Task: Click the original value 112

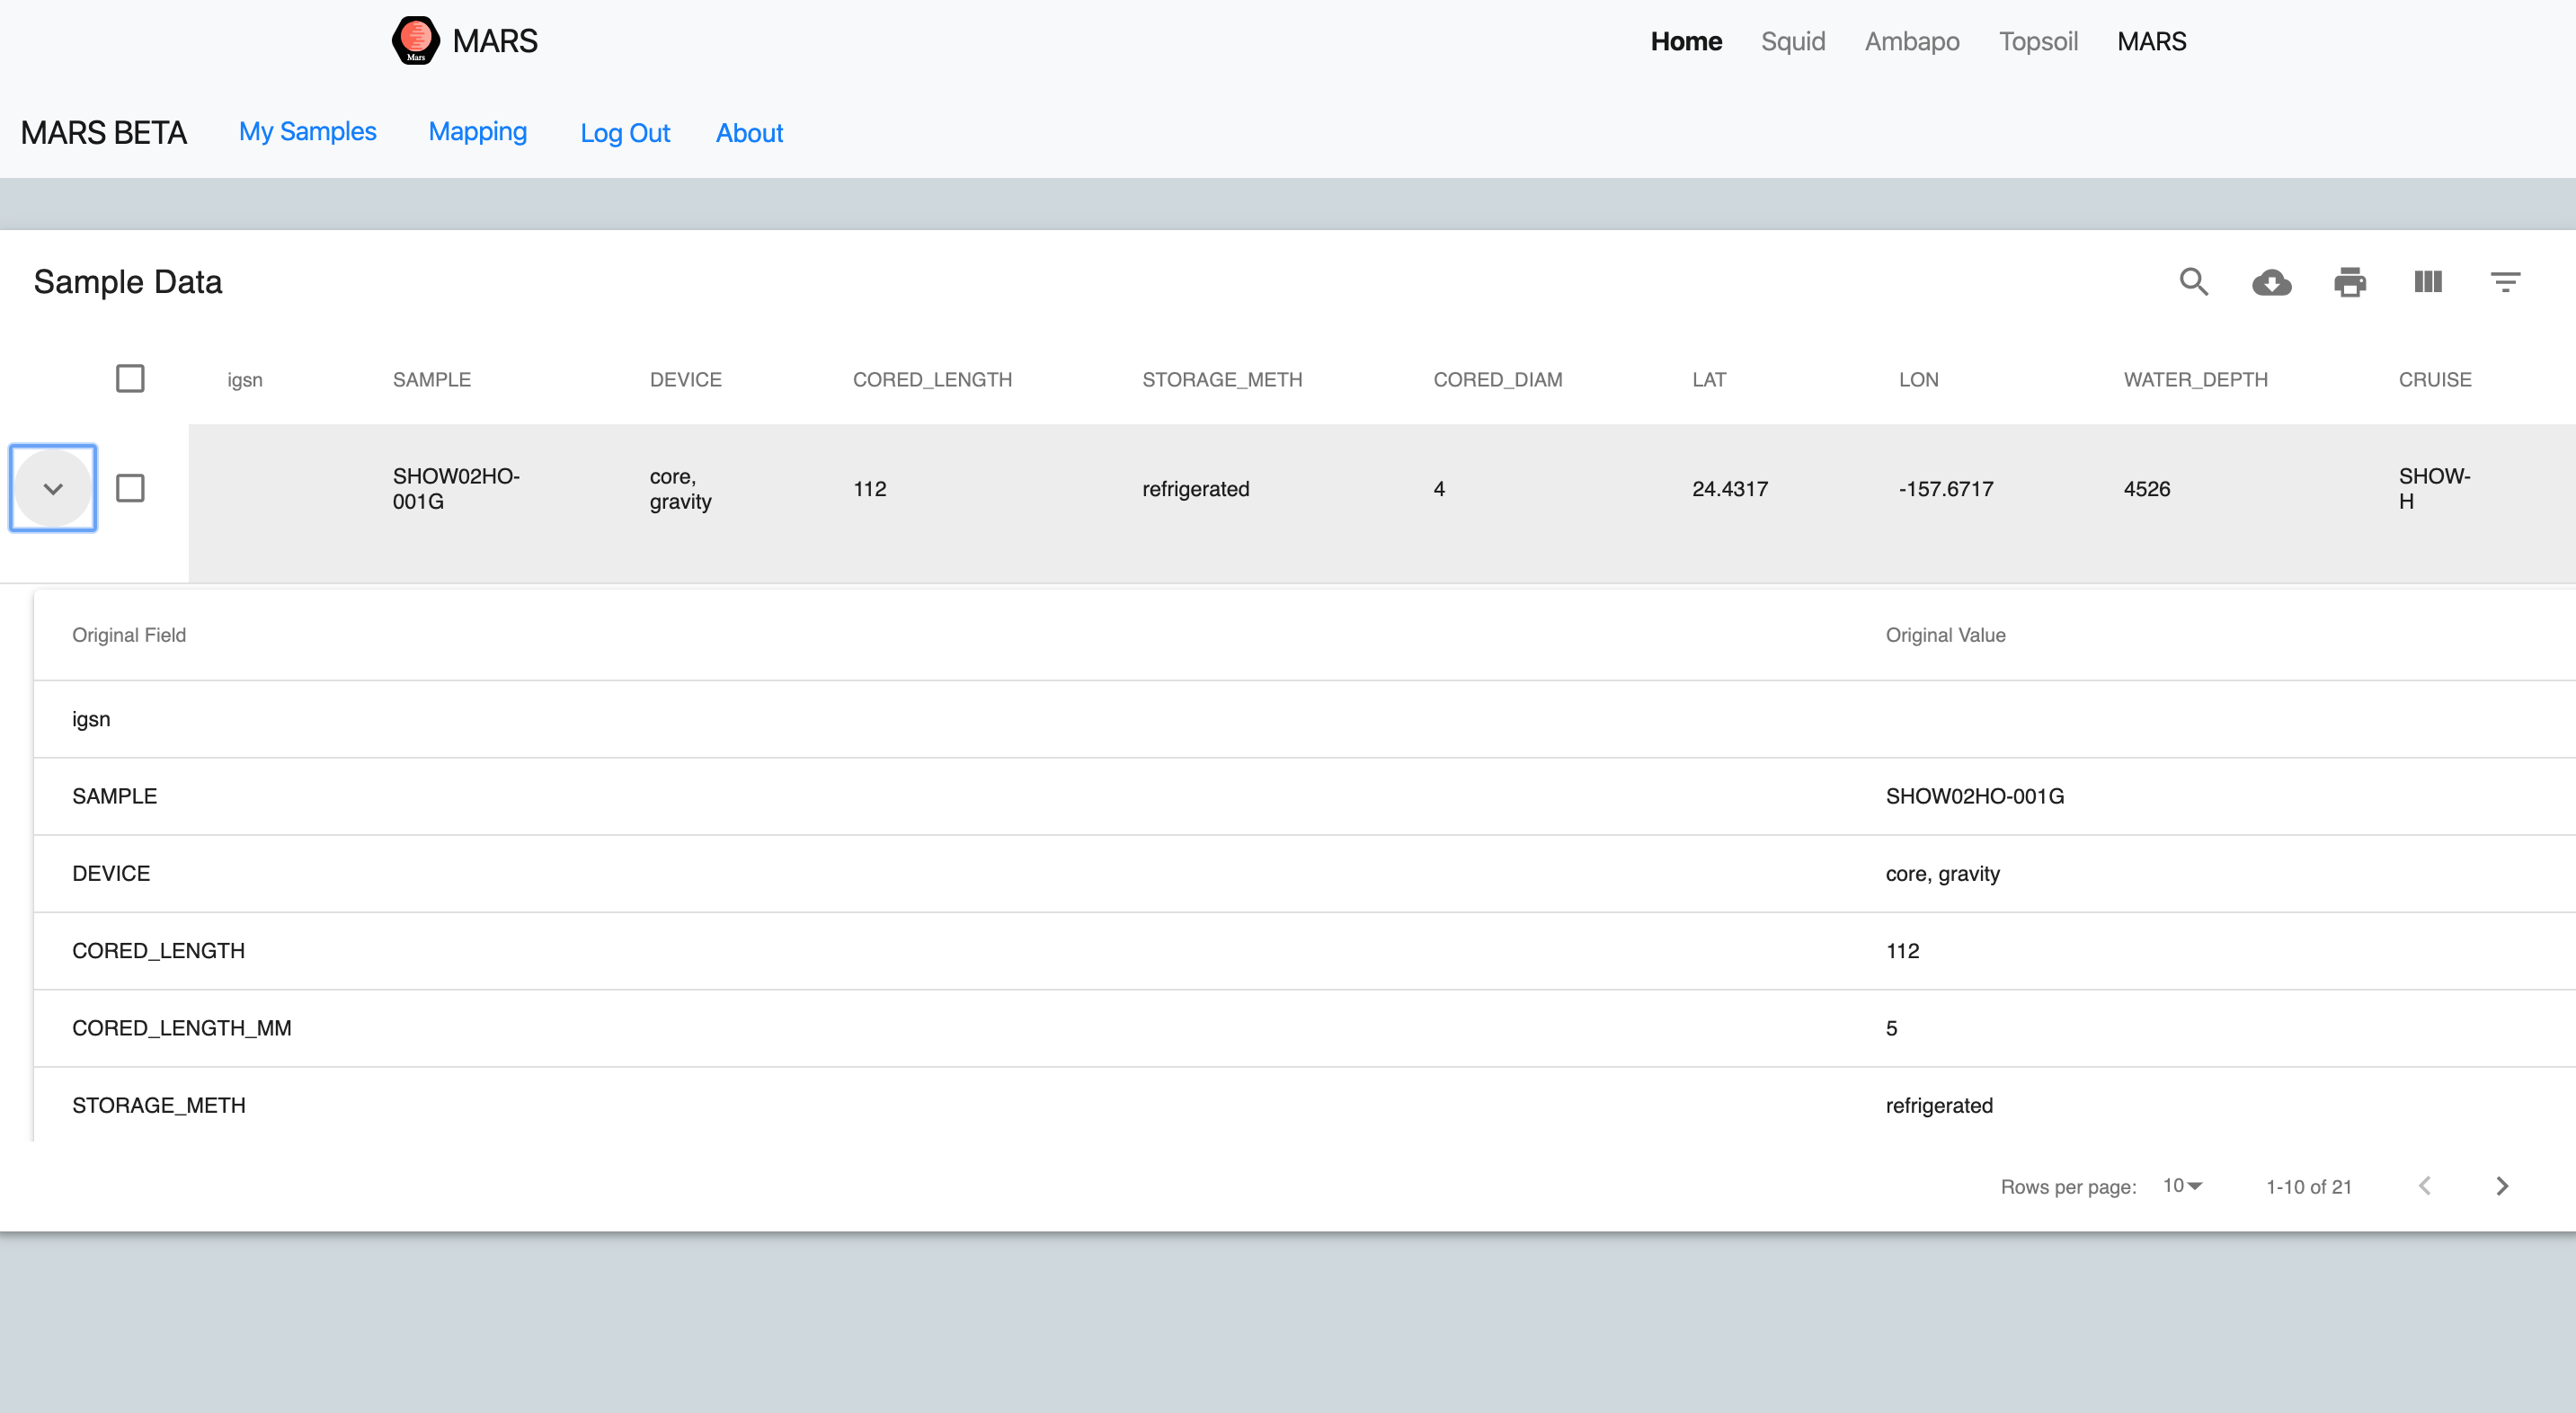Action: (x=1902, y=951)
